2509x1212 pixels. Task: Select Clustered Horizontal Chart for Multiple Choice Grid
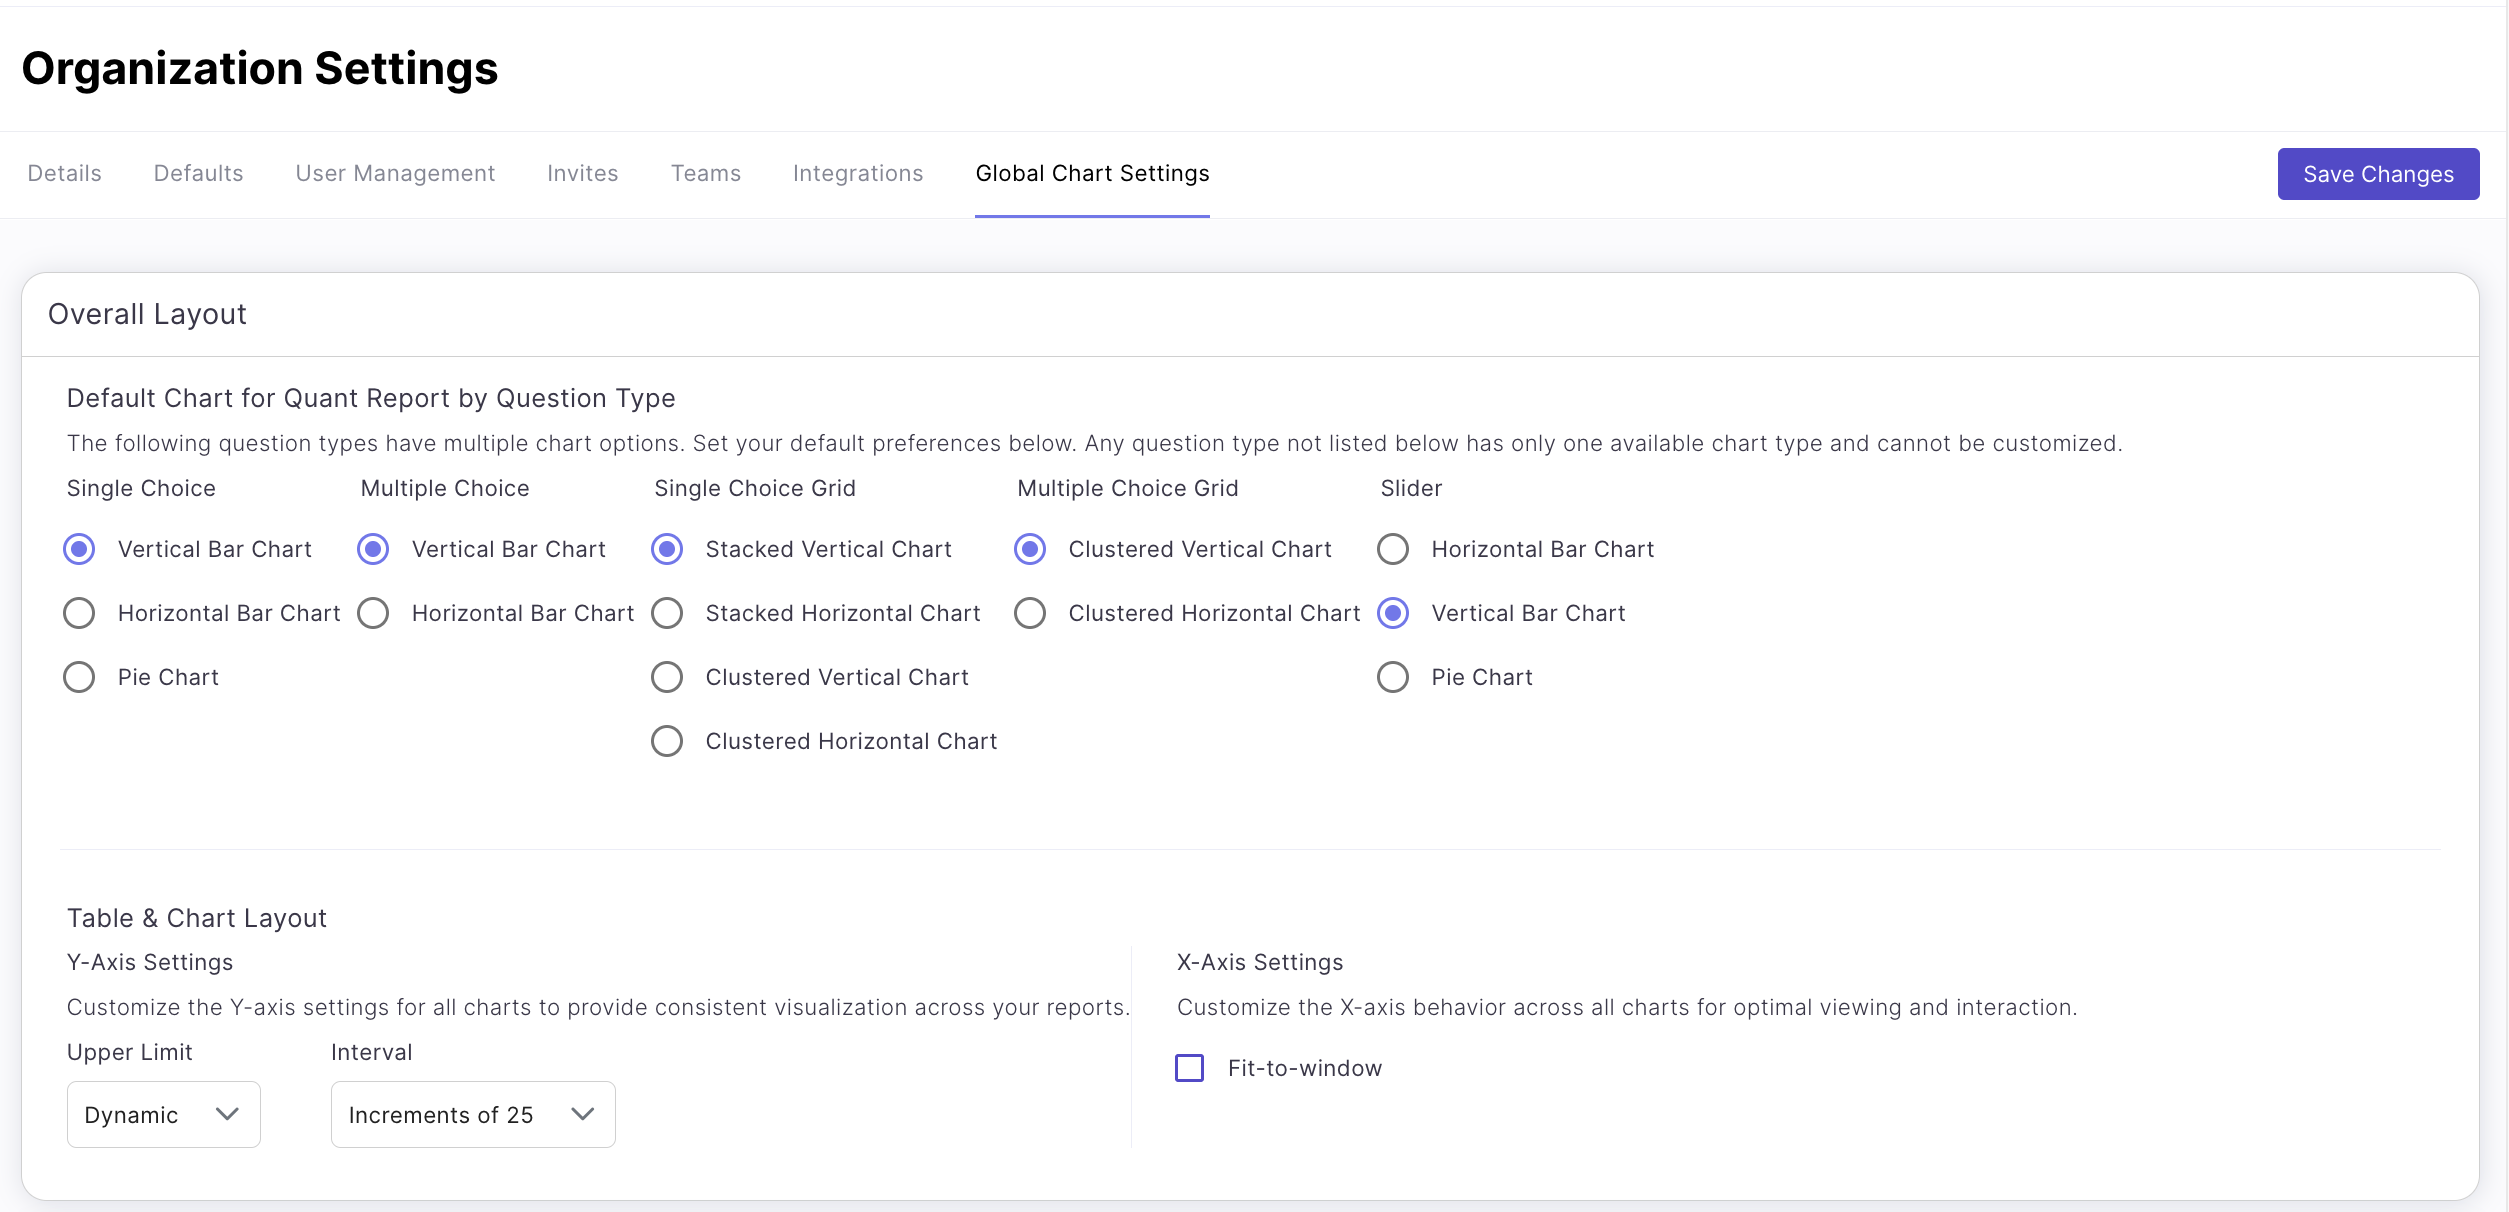(1030, 613)
